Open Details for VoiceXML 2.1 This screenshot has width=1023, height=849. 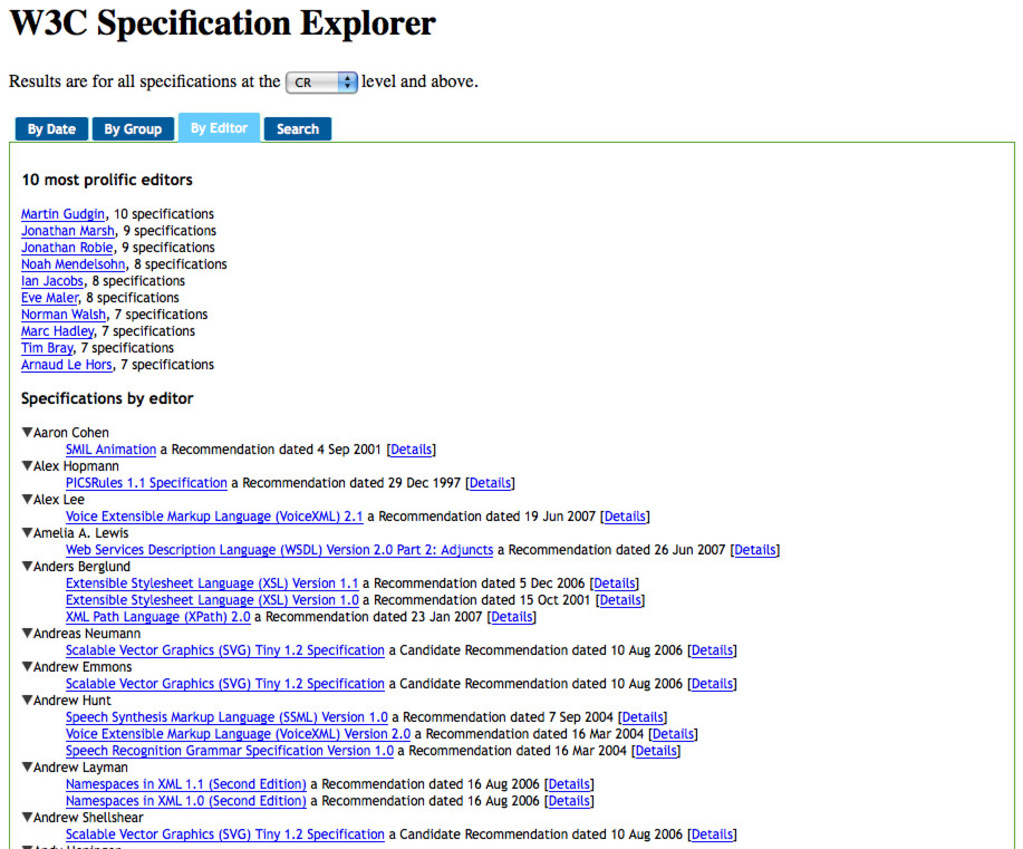click(625, 516)
